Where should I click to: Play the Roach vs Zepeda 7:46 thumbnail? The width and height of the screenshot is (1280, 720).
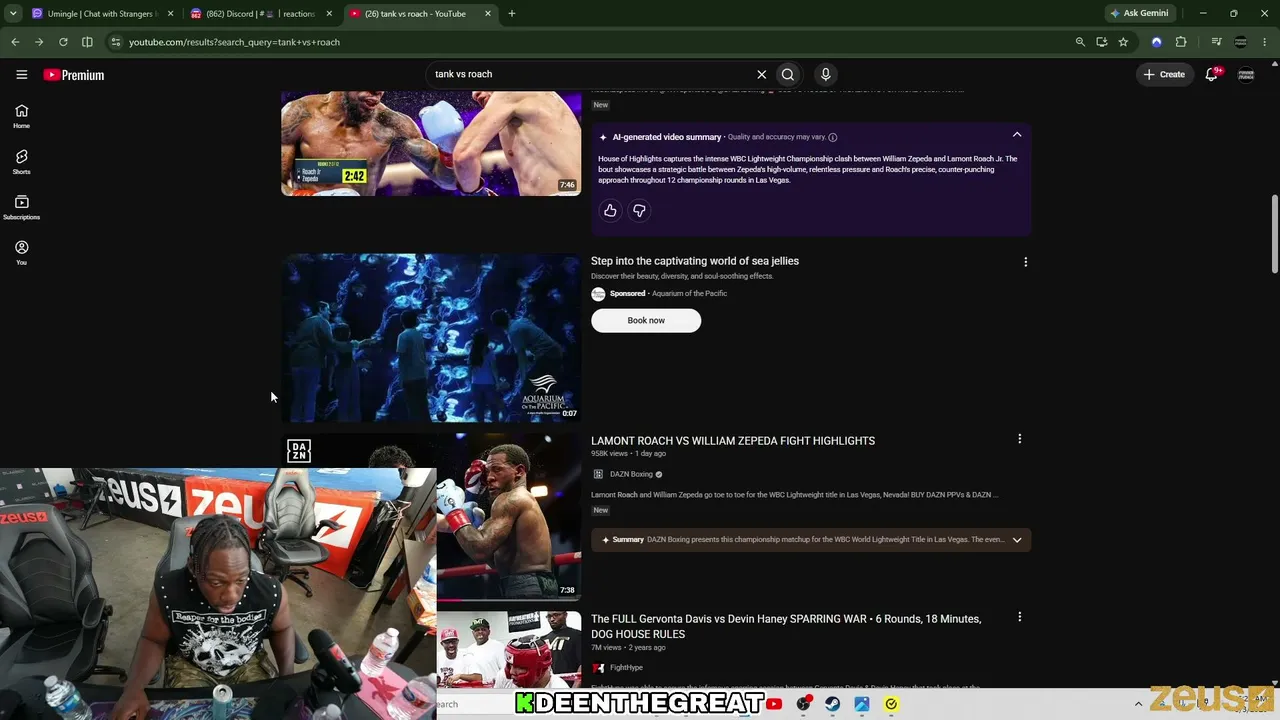pos(431,143)
